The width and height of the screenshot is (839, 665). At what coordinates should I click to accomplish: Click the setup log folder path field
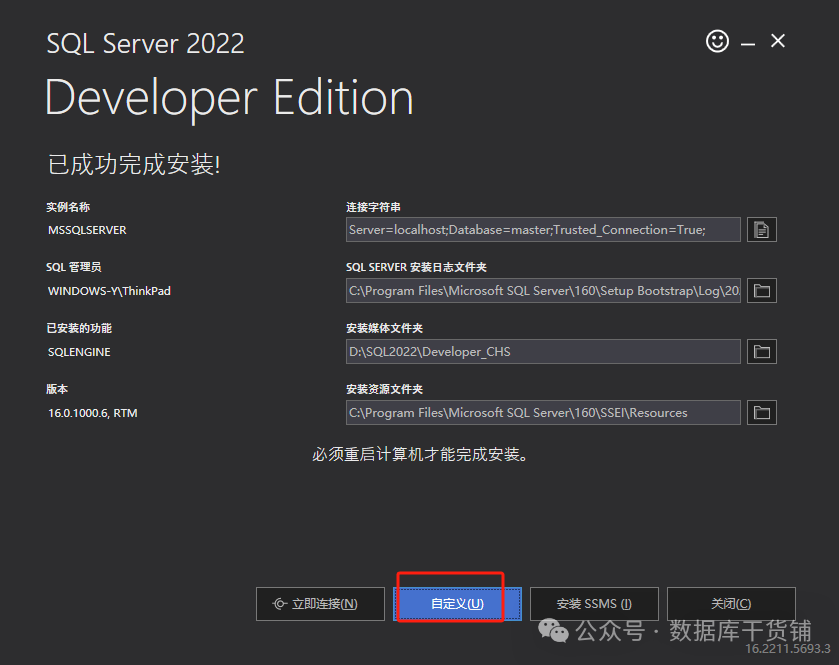543,291
